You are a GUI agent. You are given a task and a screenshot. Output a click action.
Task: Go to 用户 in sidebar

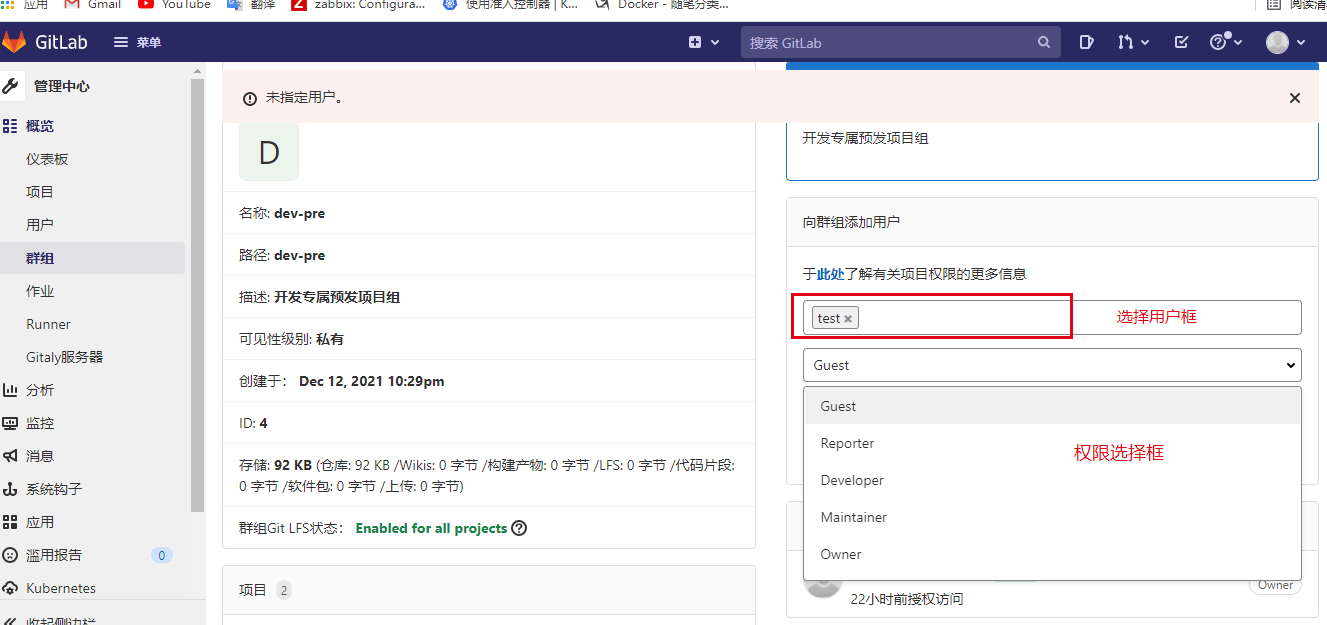coord(40,225)
